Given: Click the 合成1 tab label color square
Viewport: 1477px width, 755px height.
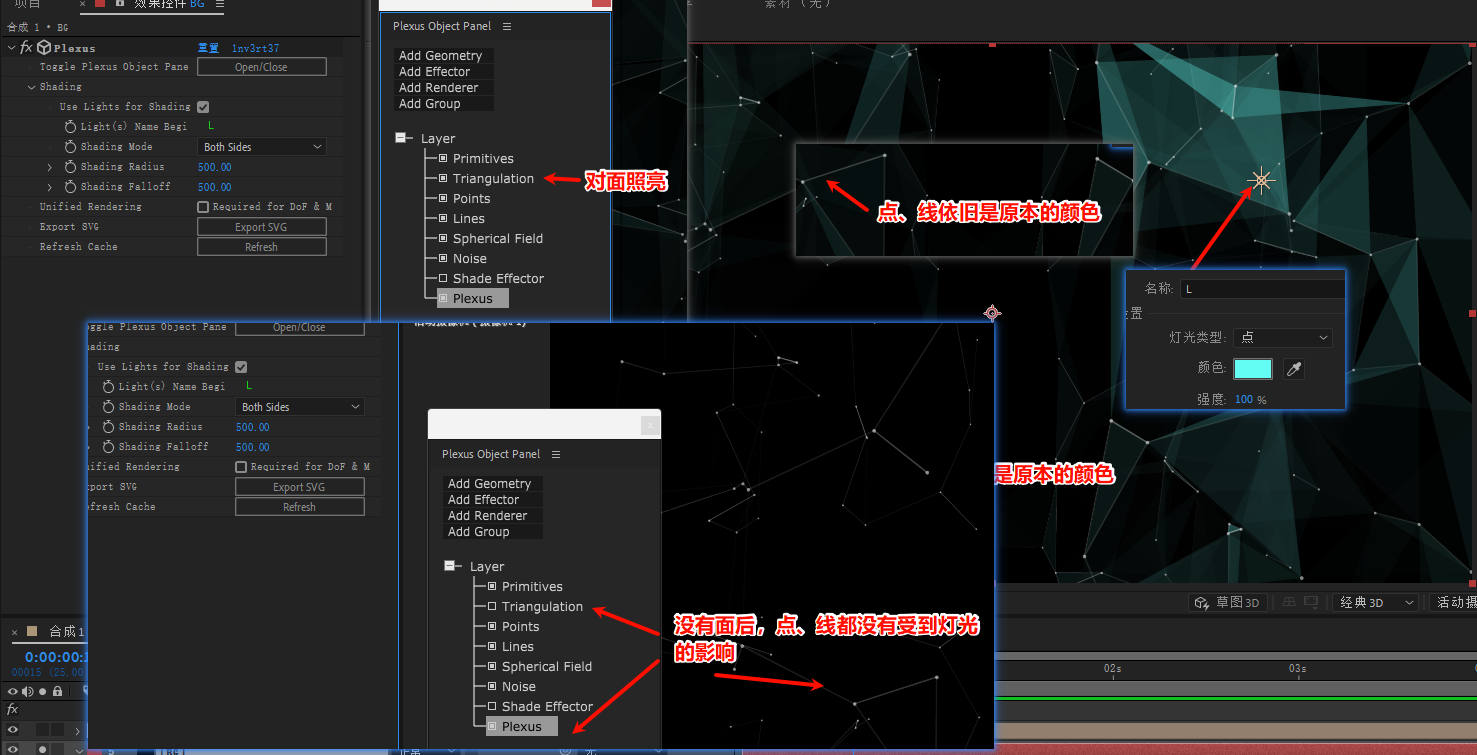Looking at the screenshot, I should (32, 631).
